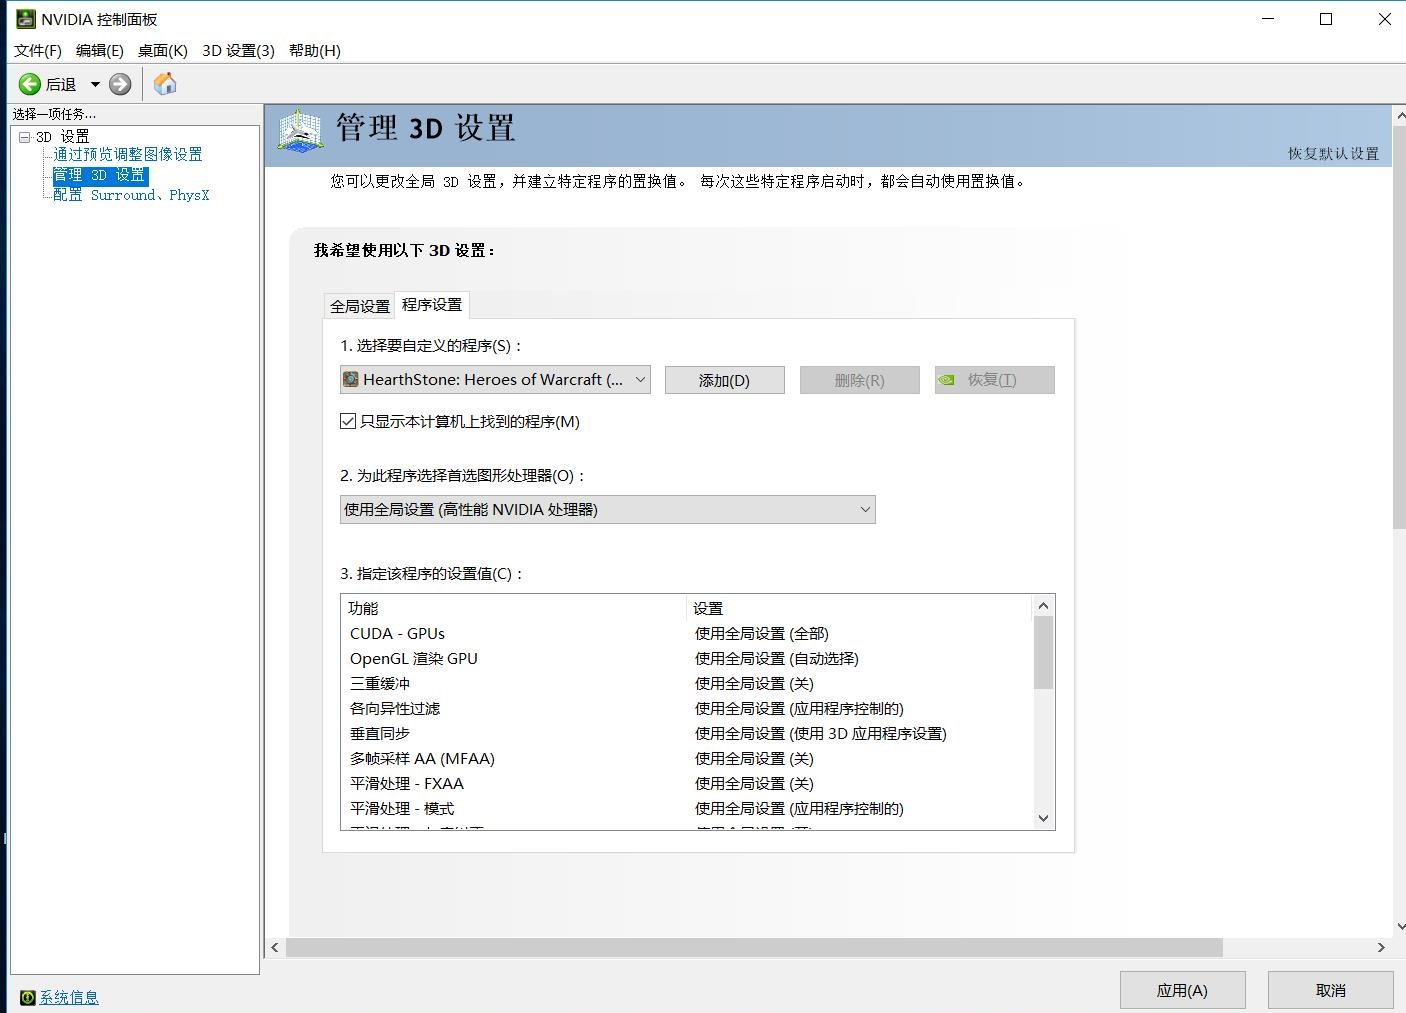Select the 程序设置 tab

tap(432, 304)
